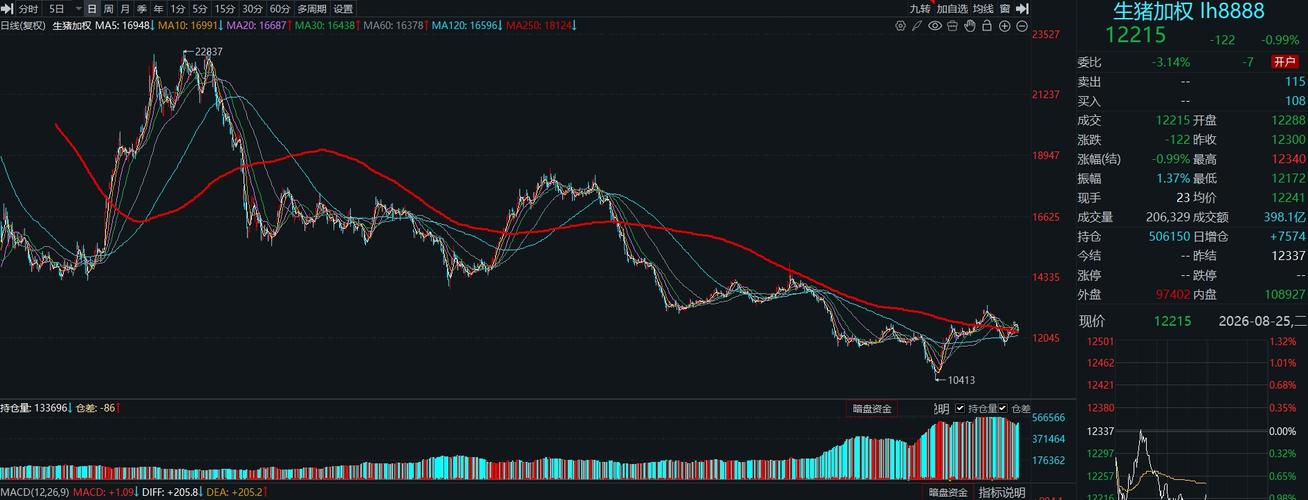Click the window layout icon beside 均线
1308x500 pixels.
coord(1005,8)
